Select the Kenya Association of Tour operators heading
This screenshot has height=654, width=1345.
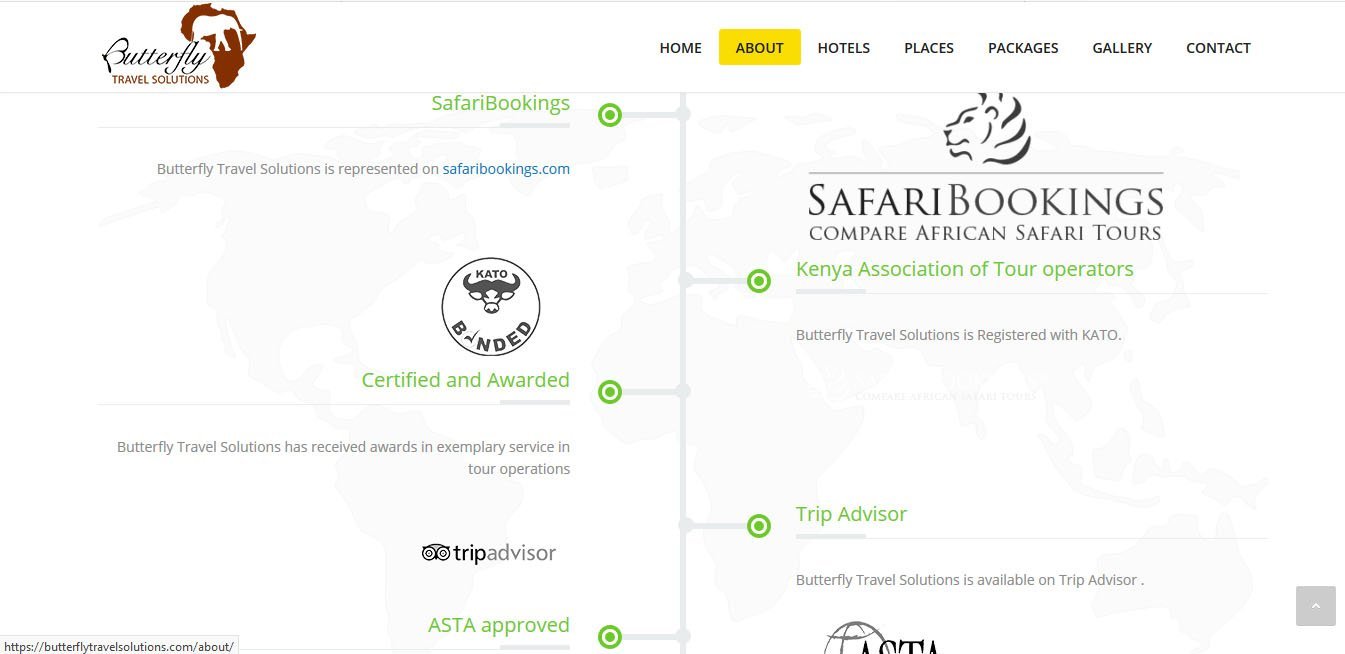965,269
